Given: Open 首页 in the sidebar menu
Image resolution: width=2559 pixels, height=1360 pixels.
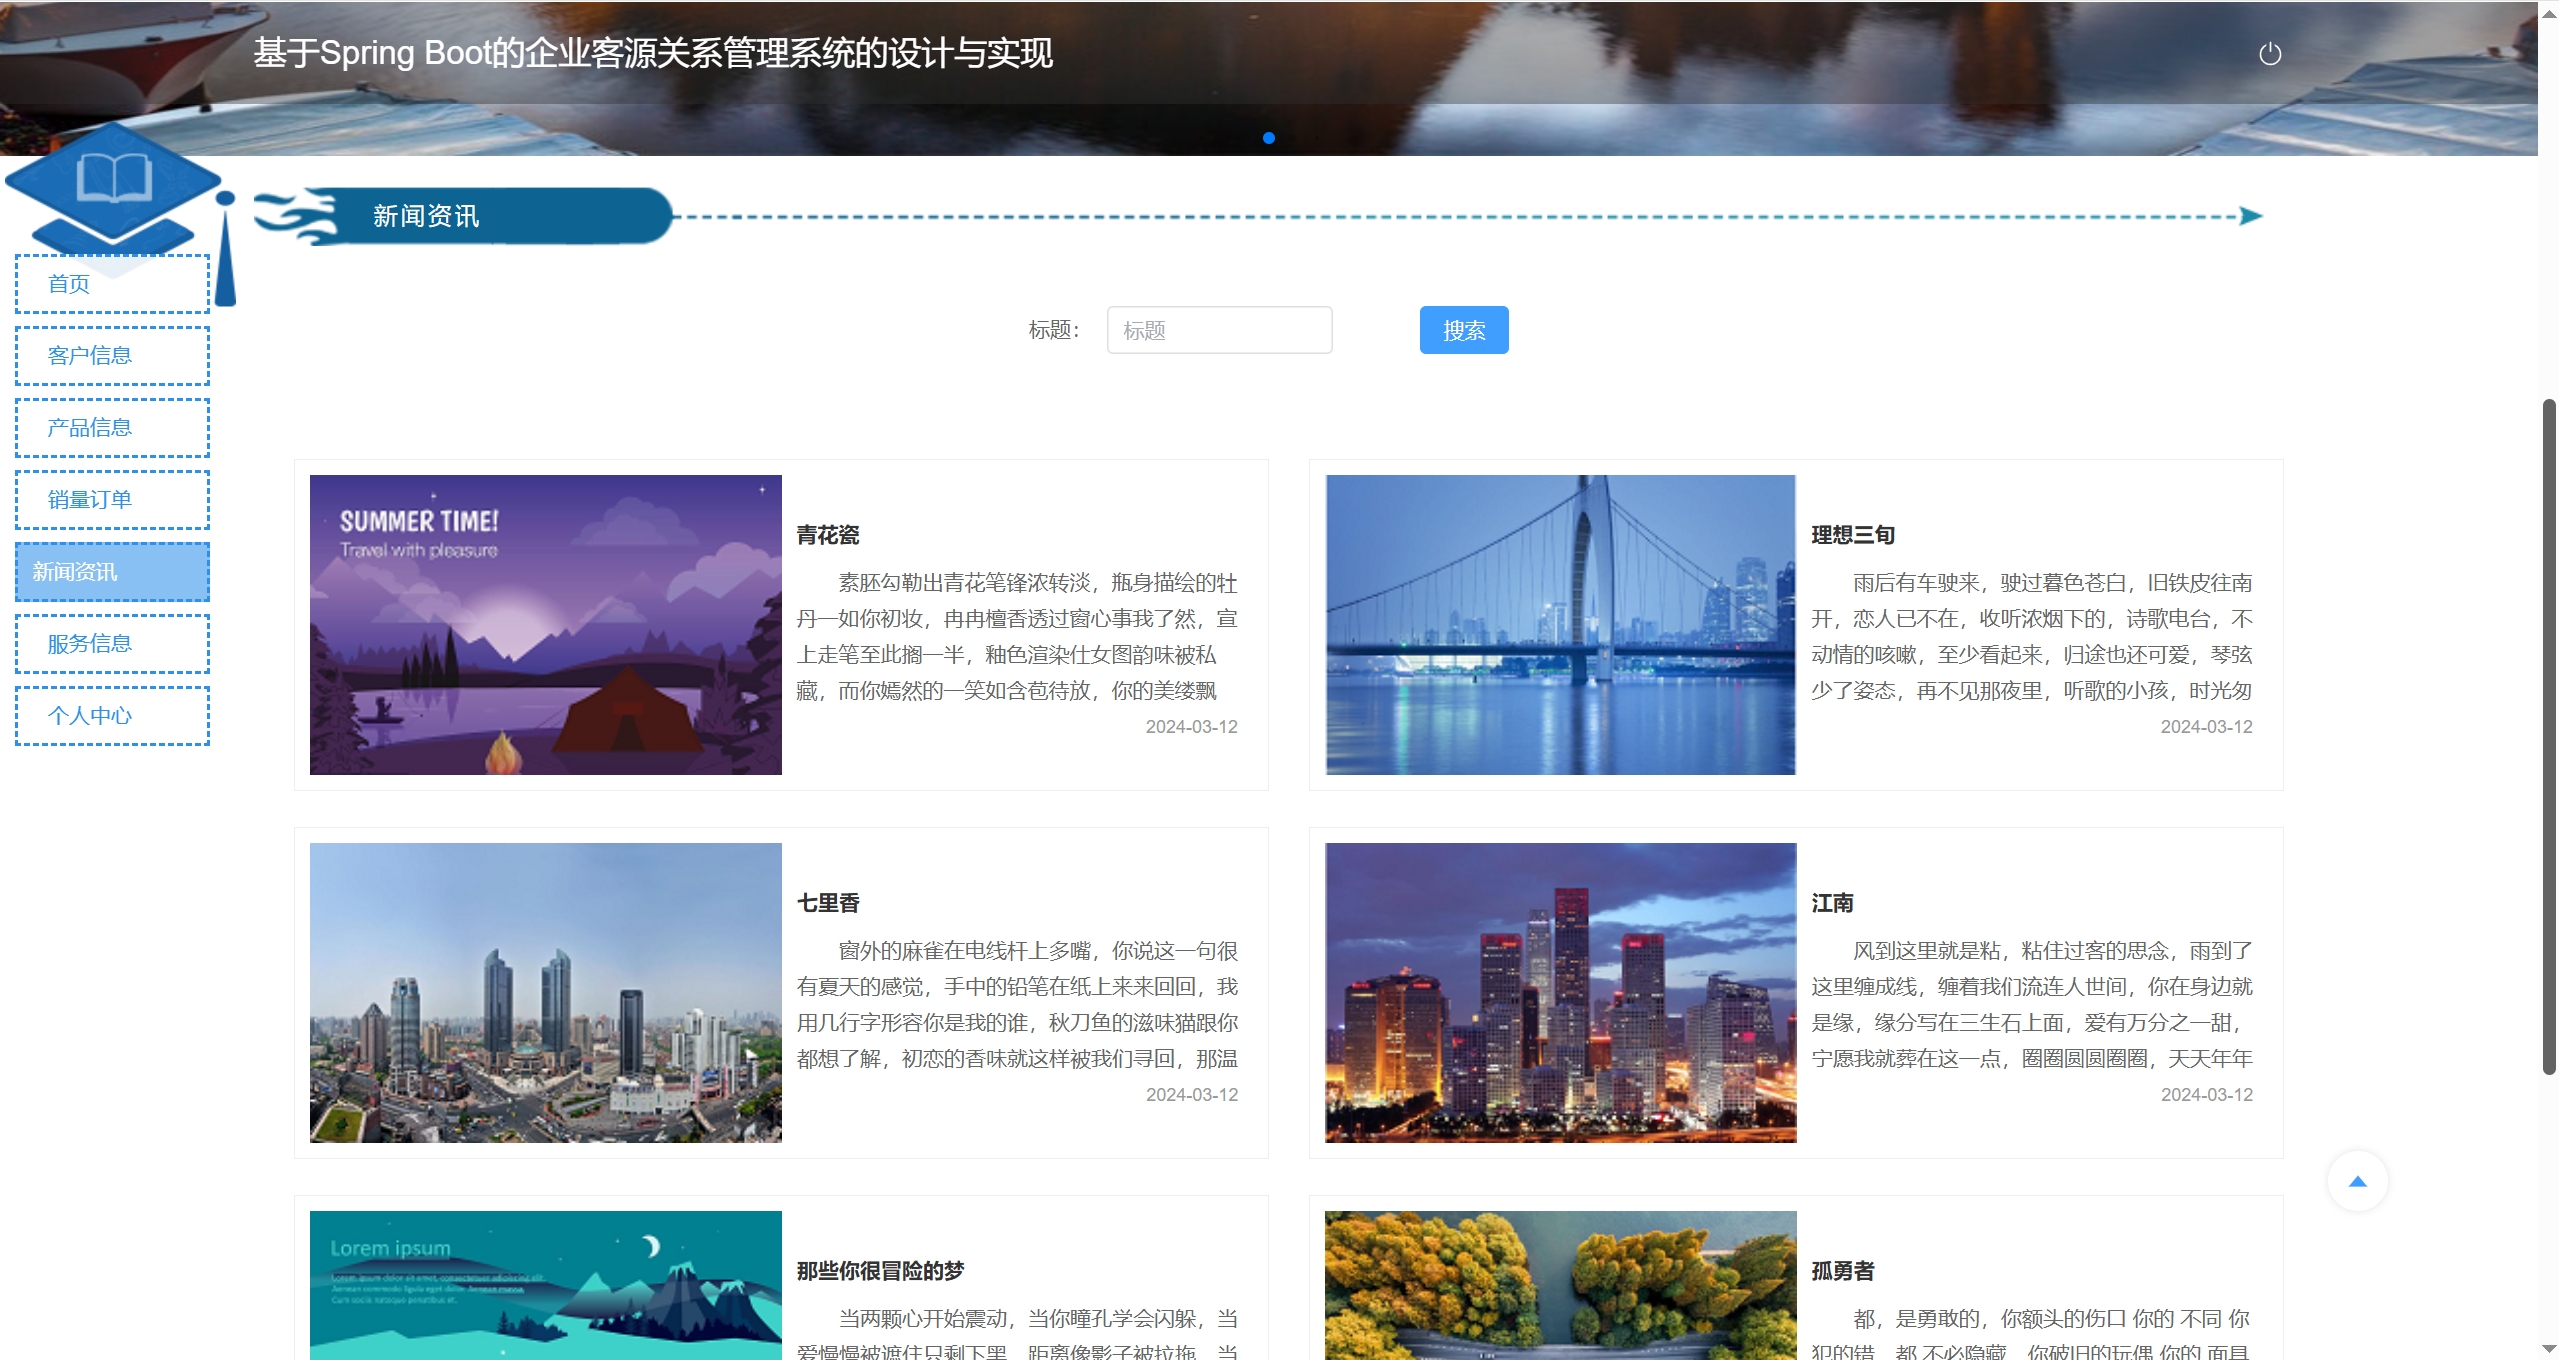Looking at the screenshot, I should pyautogui.click(x=112, y=284).
